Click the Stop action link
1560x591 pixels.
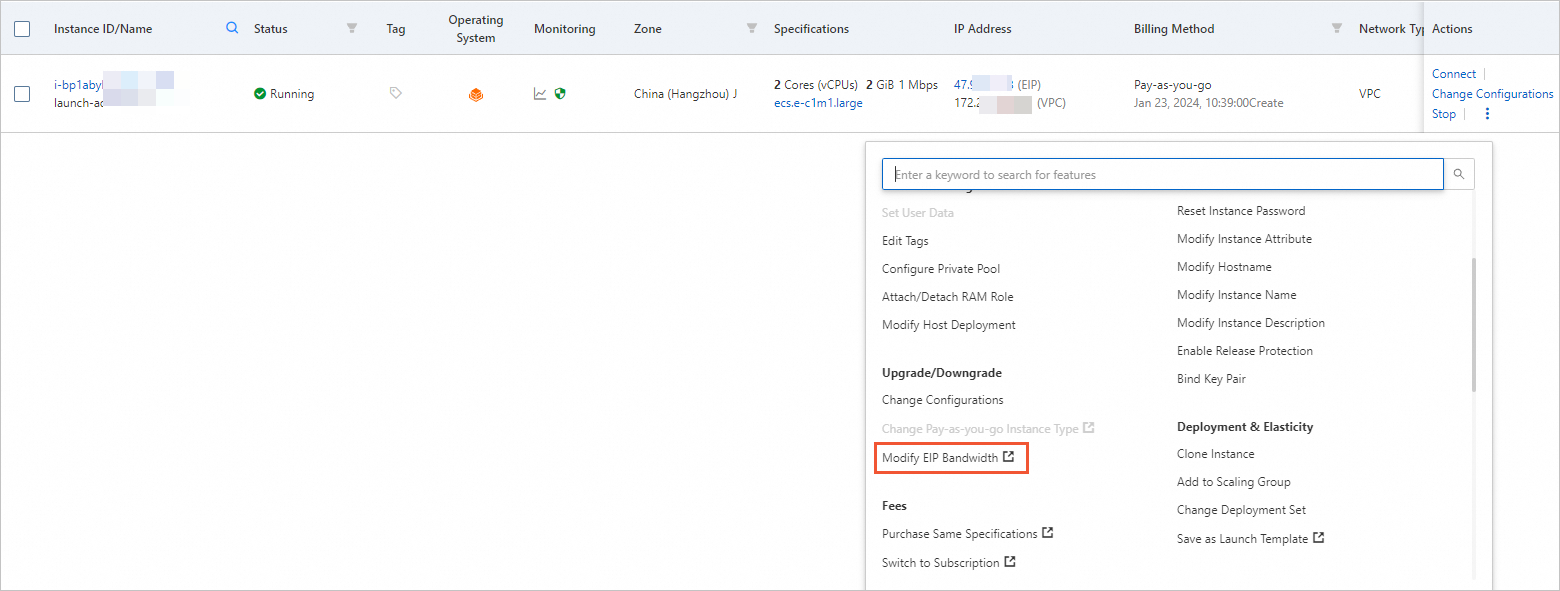point(1443,114)
